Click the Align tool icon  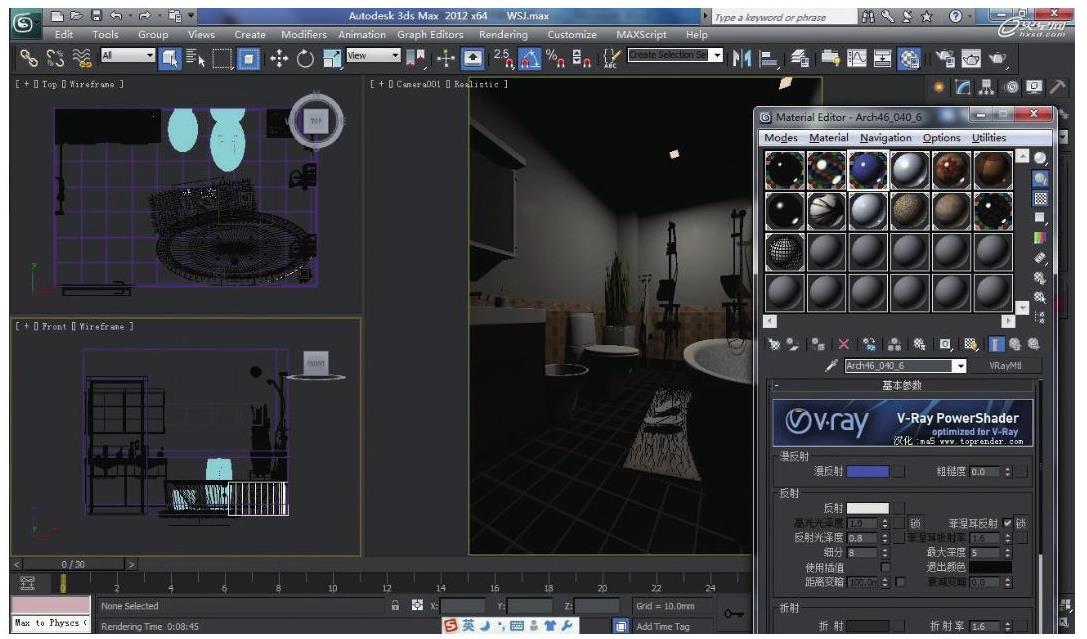[768, 59]
